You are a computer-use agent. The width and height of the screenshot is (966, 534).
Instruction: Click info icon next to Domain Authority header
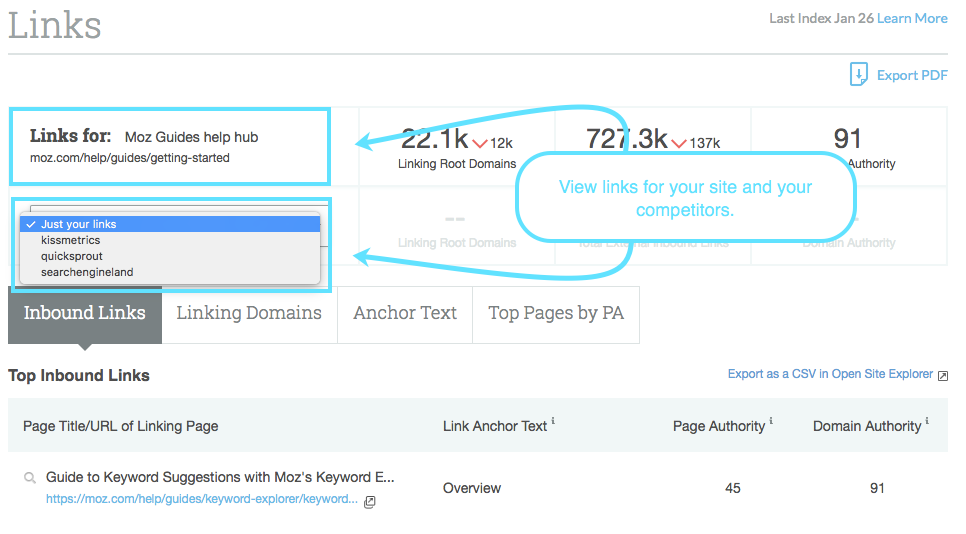(927, 421)
